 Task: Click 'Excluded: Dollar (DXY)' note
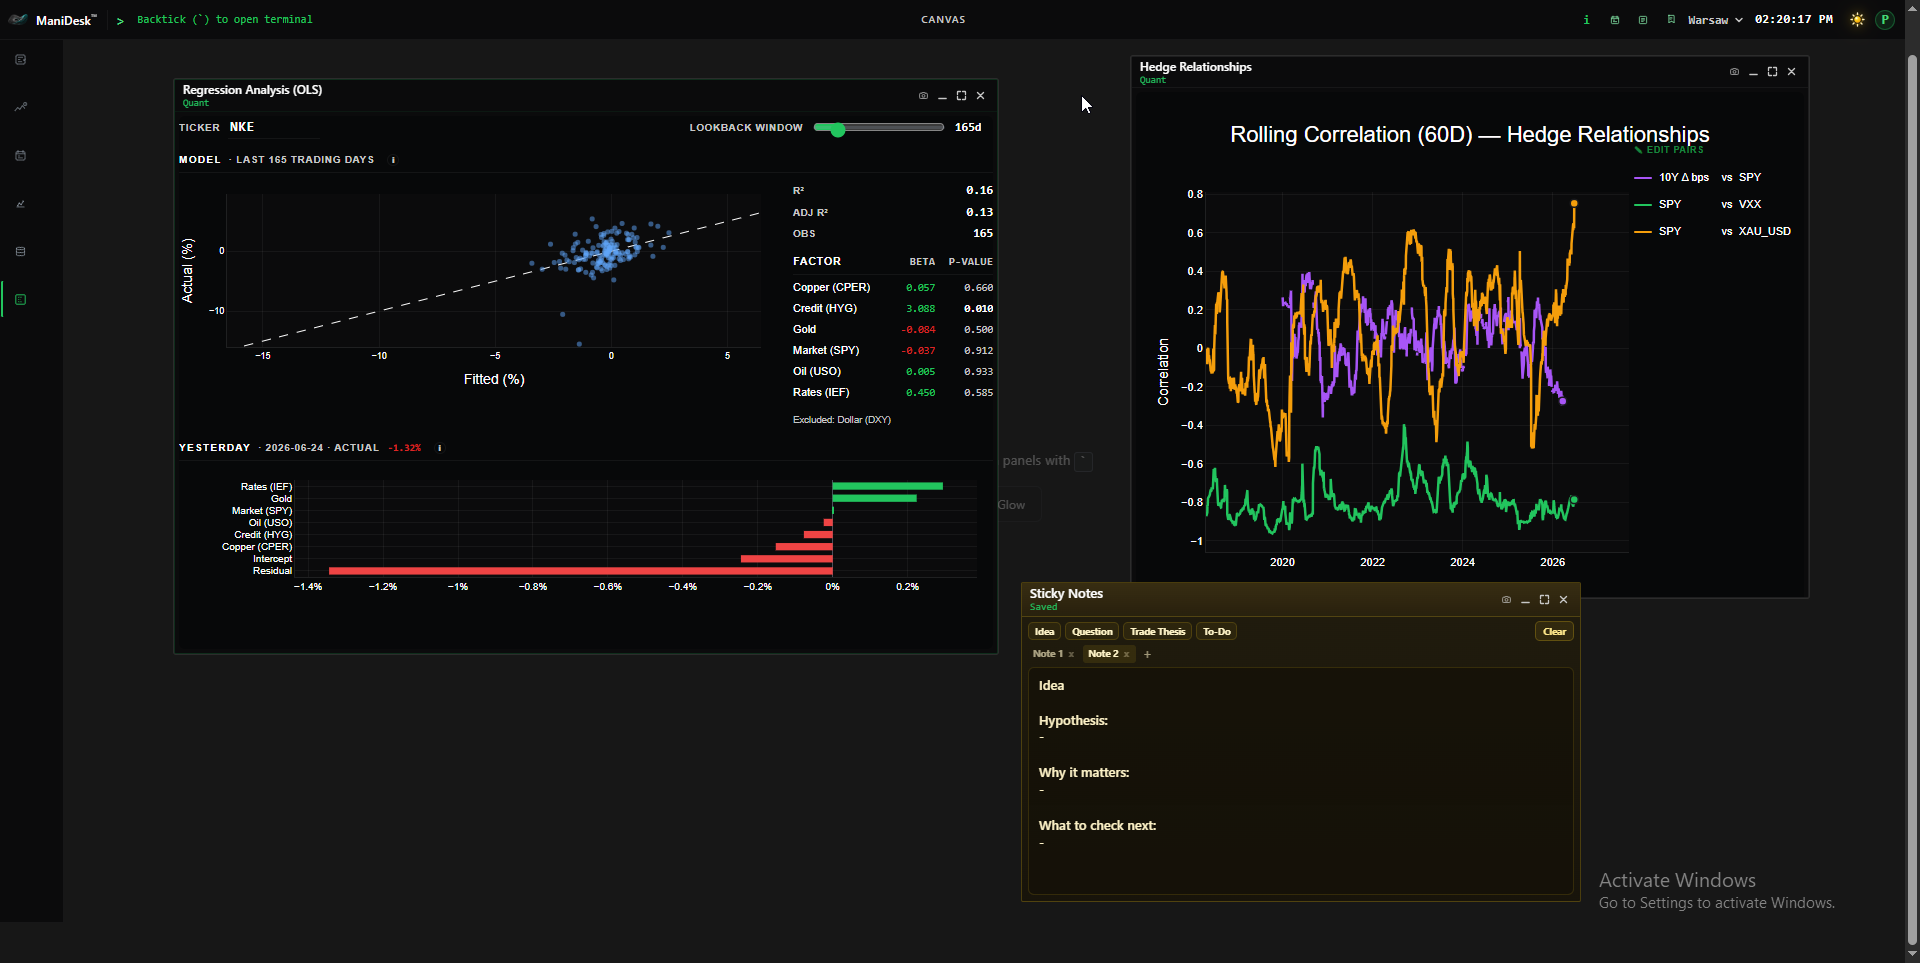(841, 420)
